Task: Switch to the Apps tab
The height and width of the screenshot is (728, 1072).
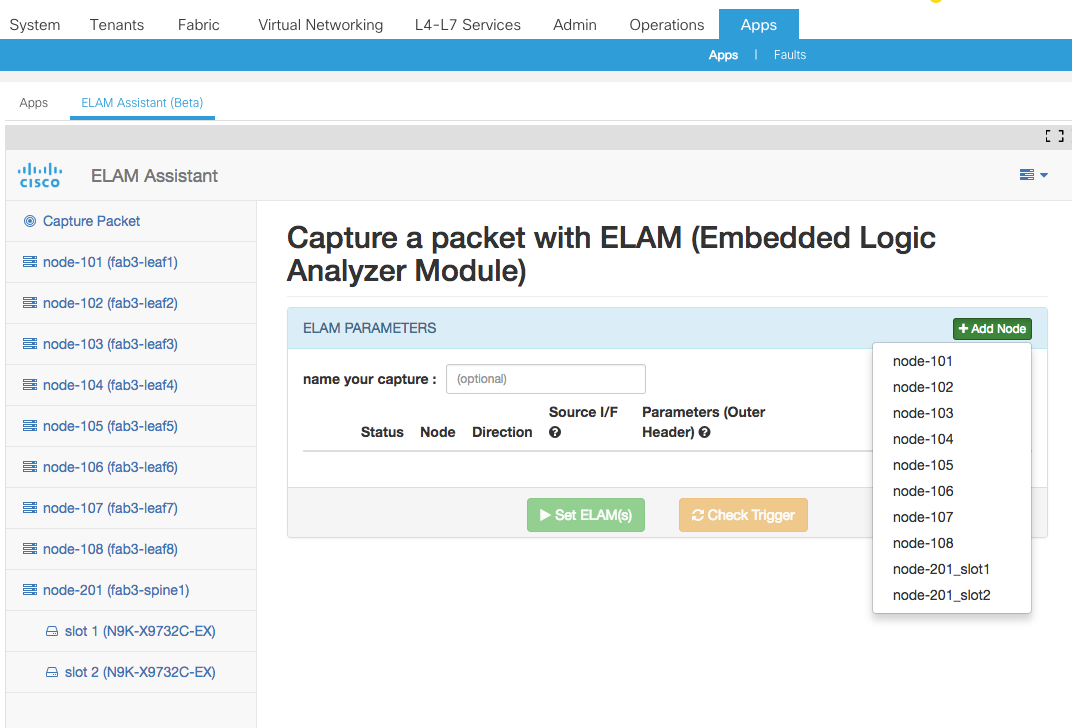Action: click(x=33, y=103)
